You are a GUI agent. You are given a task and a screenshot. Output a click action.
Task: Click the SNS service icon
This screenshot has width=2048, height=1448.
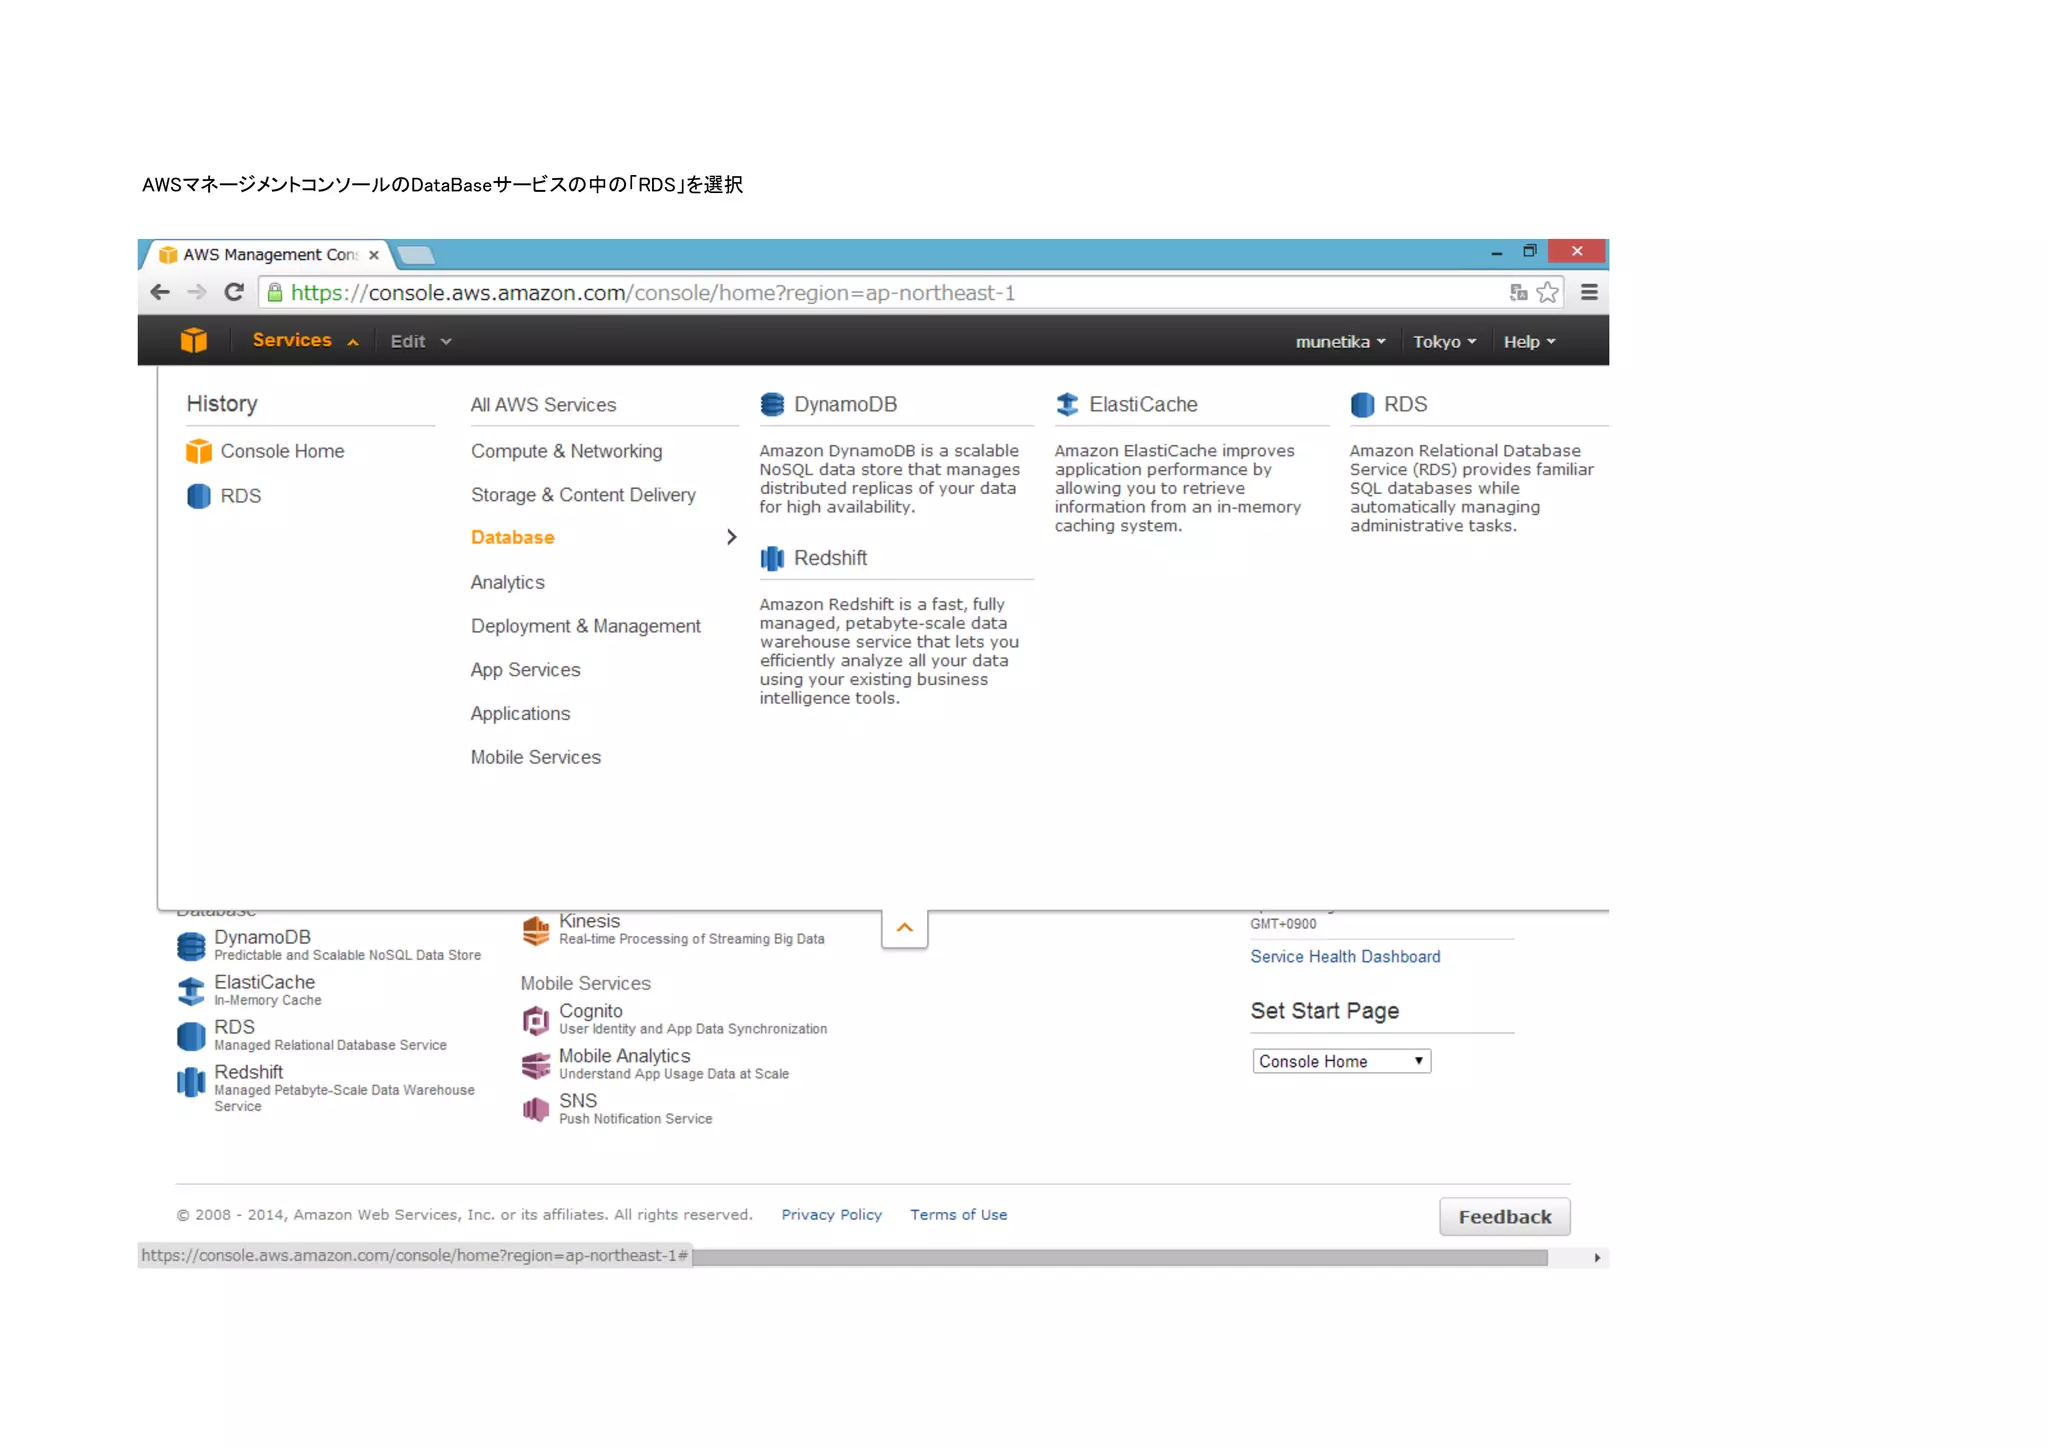[536, 1110]
